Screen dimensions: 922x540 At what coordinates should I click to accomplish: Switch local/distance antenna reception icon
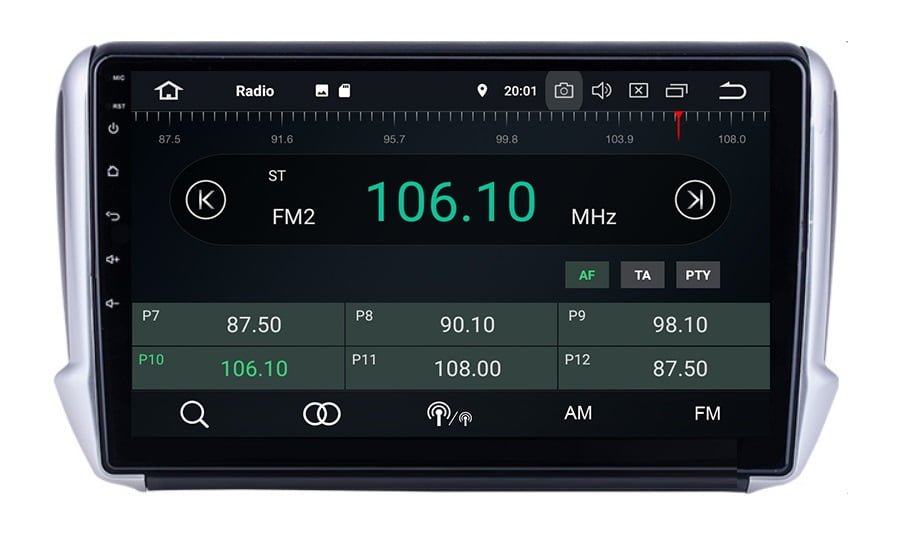tap(449, 414)
